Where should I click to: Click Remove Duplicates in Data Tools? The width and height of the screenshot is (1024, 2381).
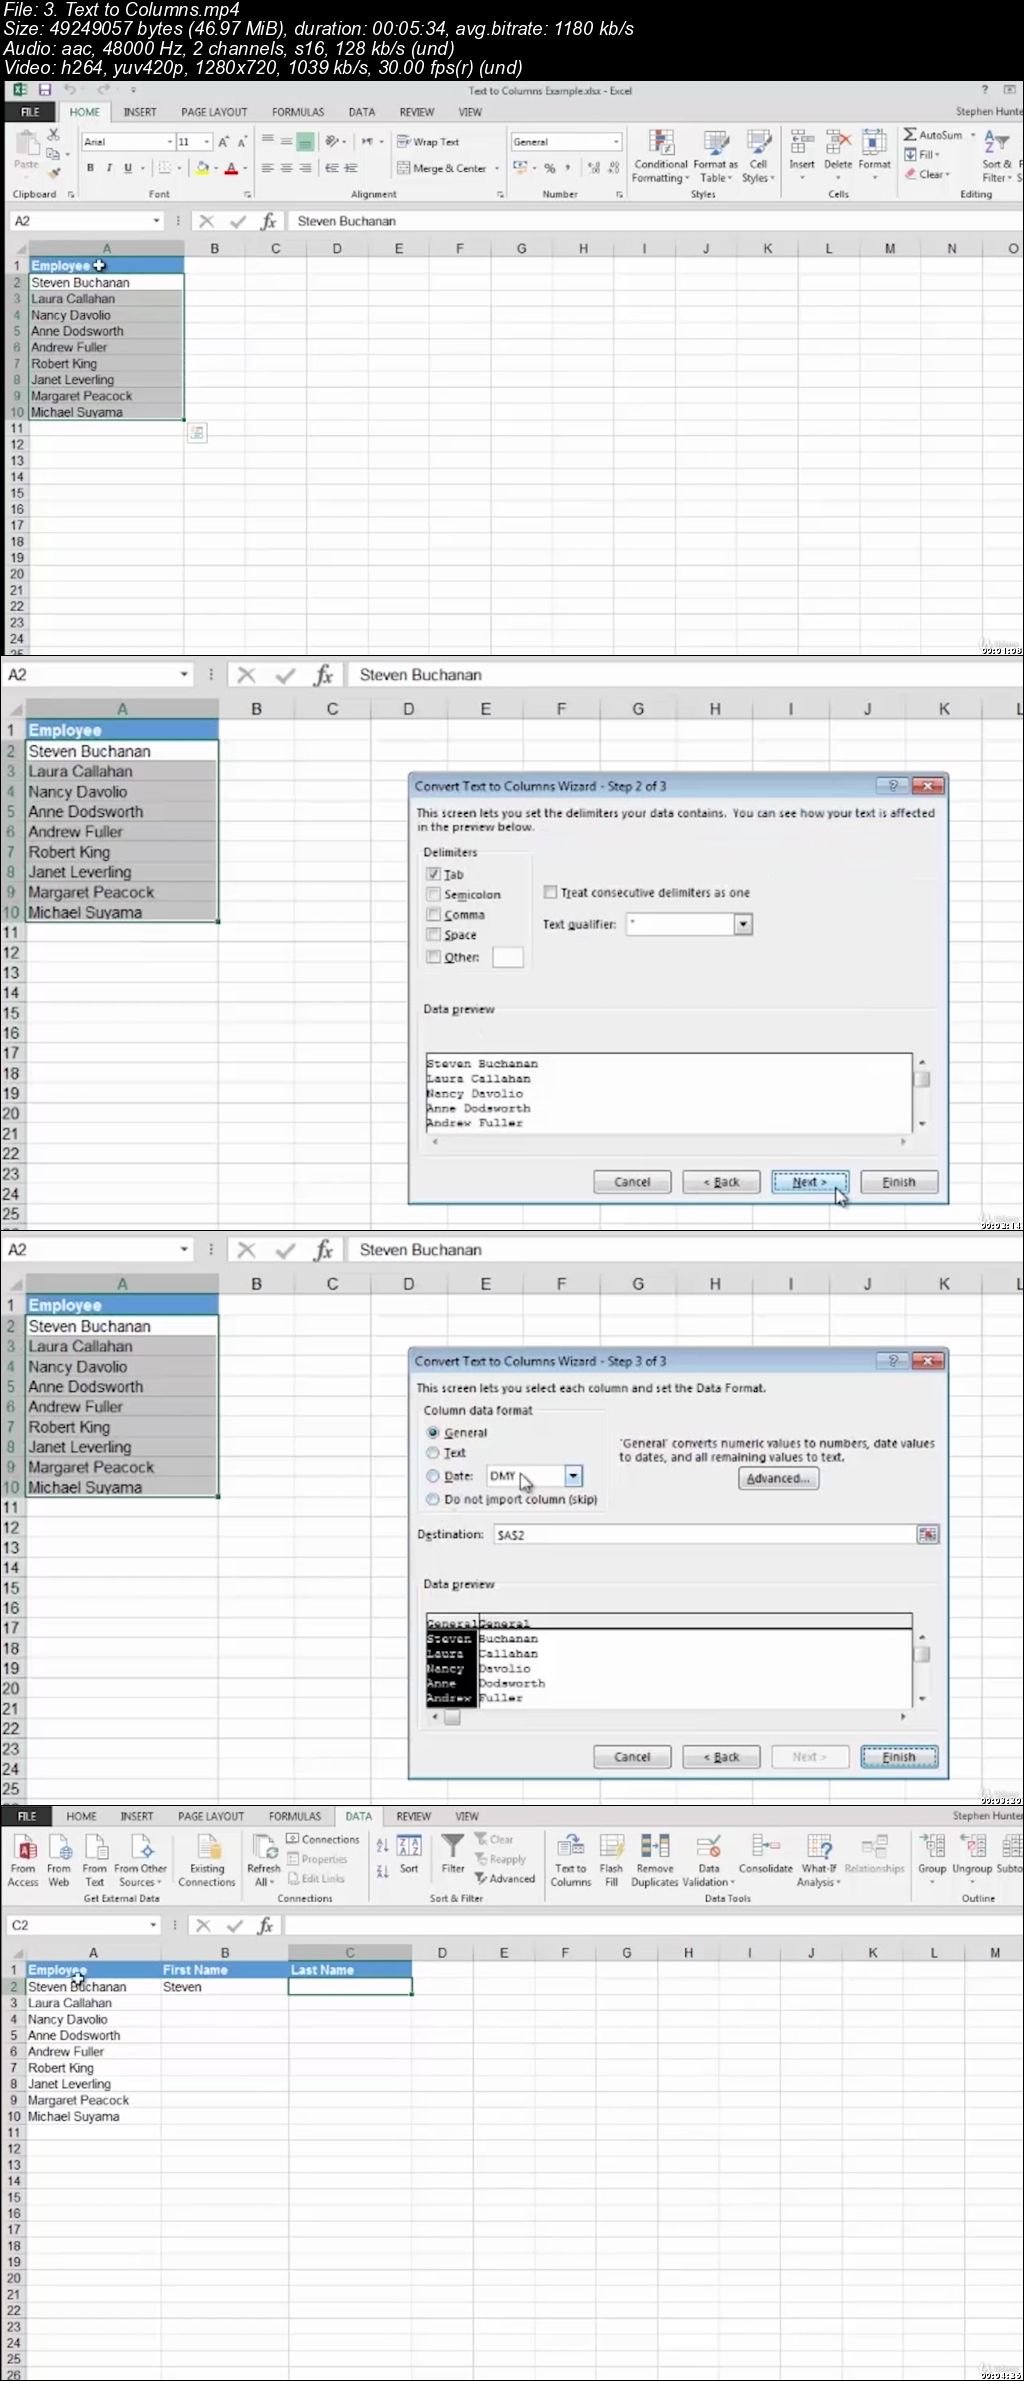pyautogui.click(x=655, y=1860)
